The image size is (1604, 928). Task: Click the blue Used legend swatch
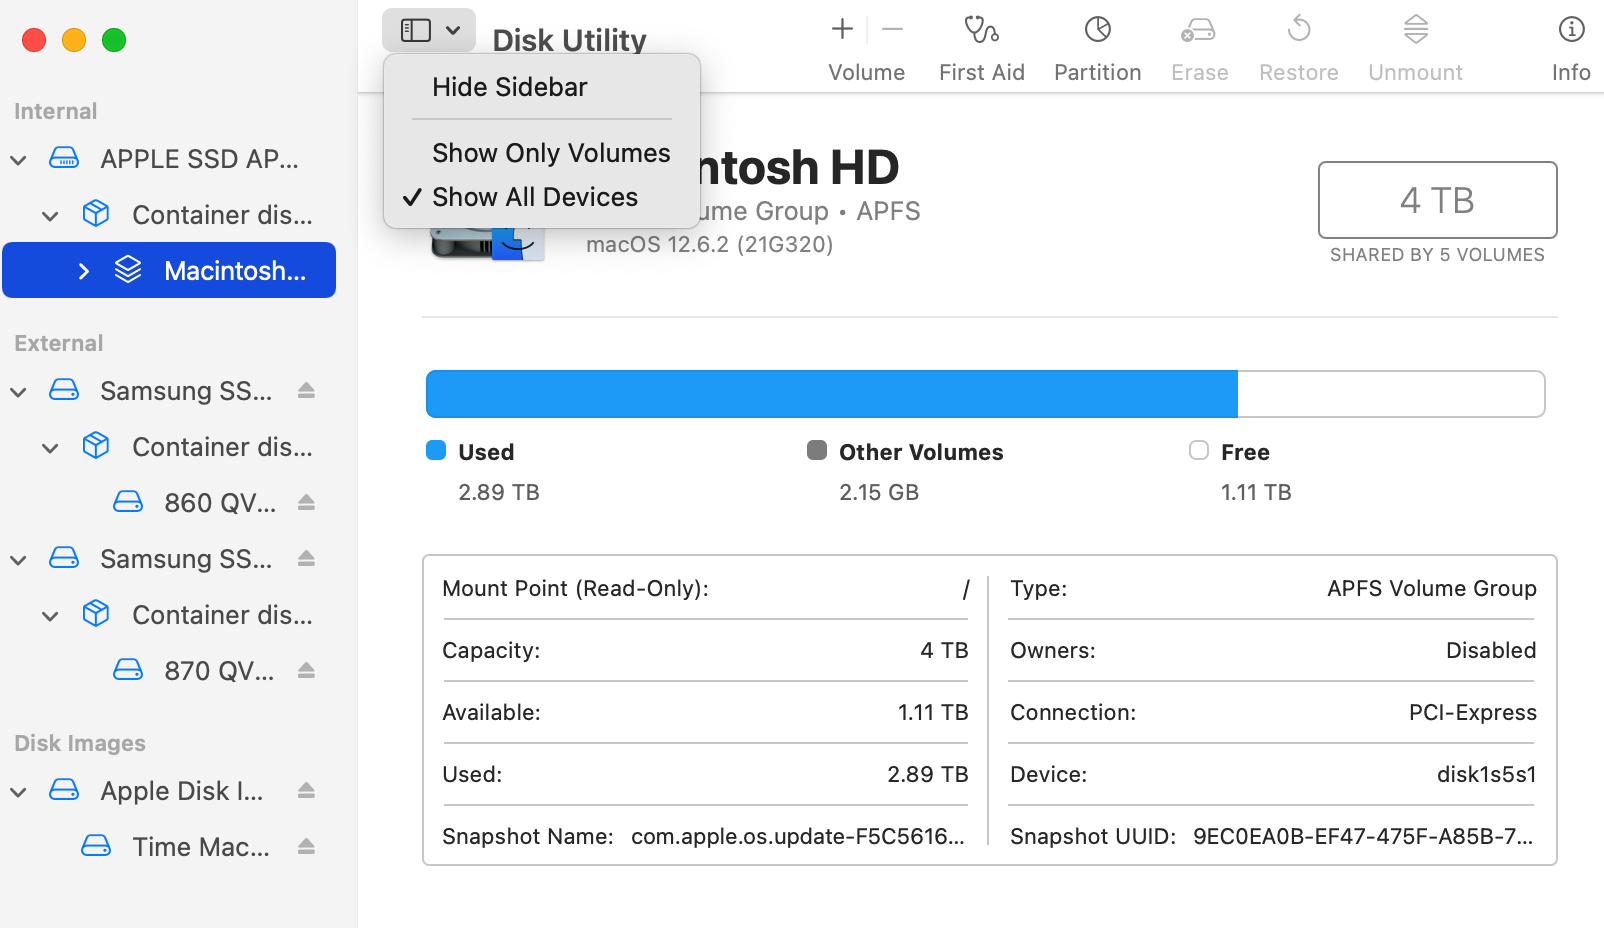pyautogui.click(x=436, y=450)
